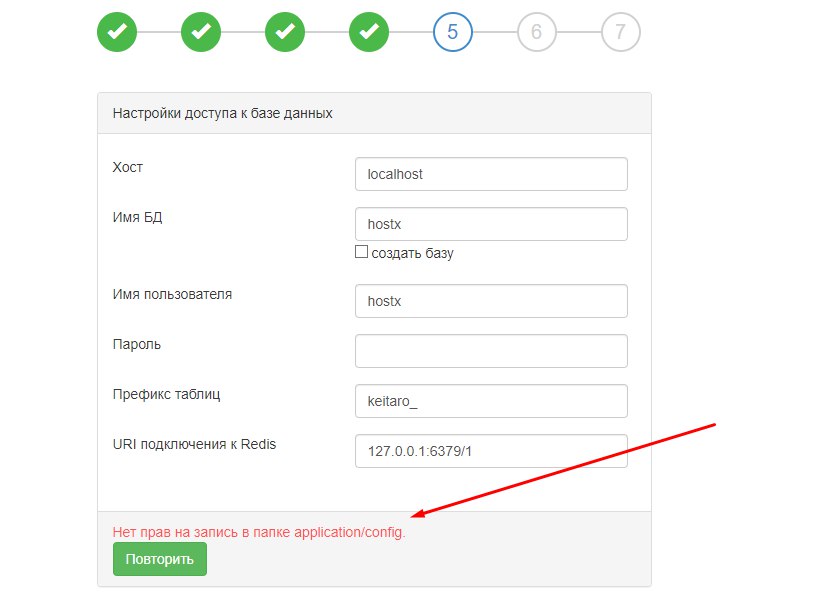This screenshot has width=838, height=604.
Task: Select the step 6 circle indicator
Action: [537, 32]
